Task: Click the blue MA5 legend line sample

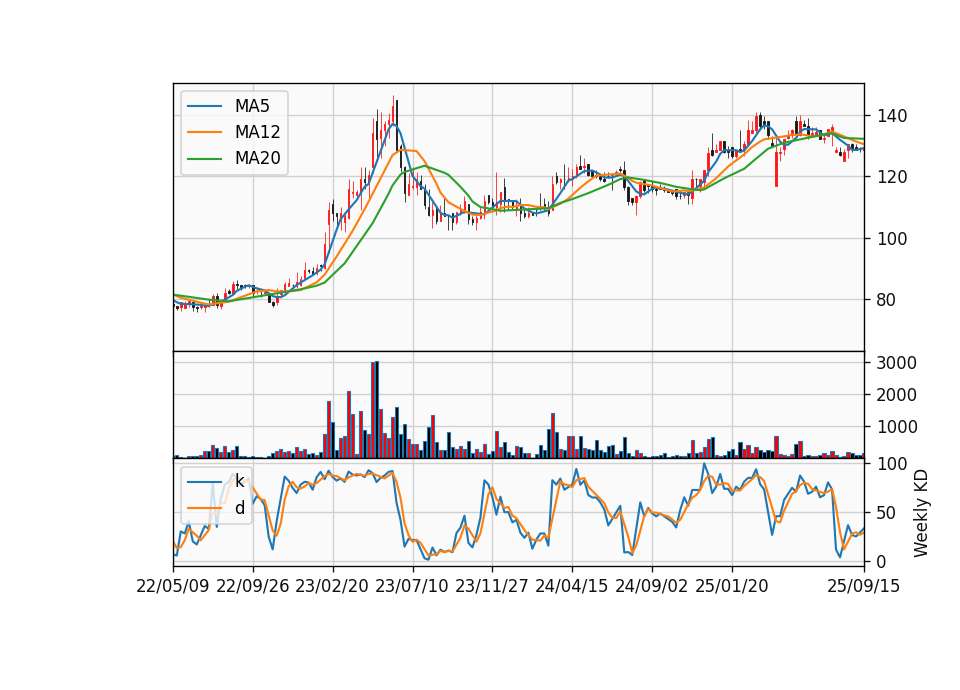Action: pyautogui.click(x=204, y=106)
